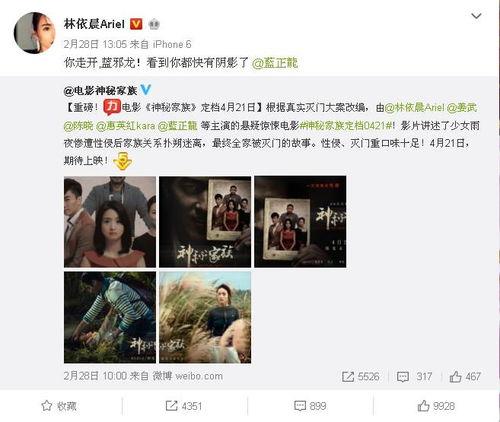
Task: Open the comments showing 899
Action: 310,406
